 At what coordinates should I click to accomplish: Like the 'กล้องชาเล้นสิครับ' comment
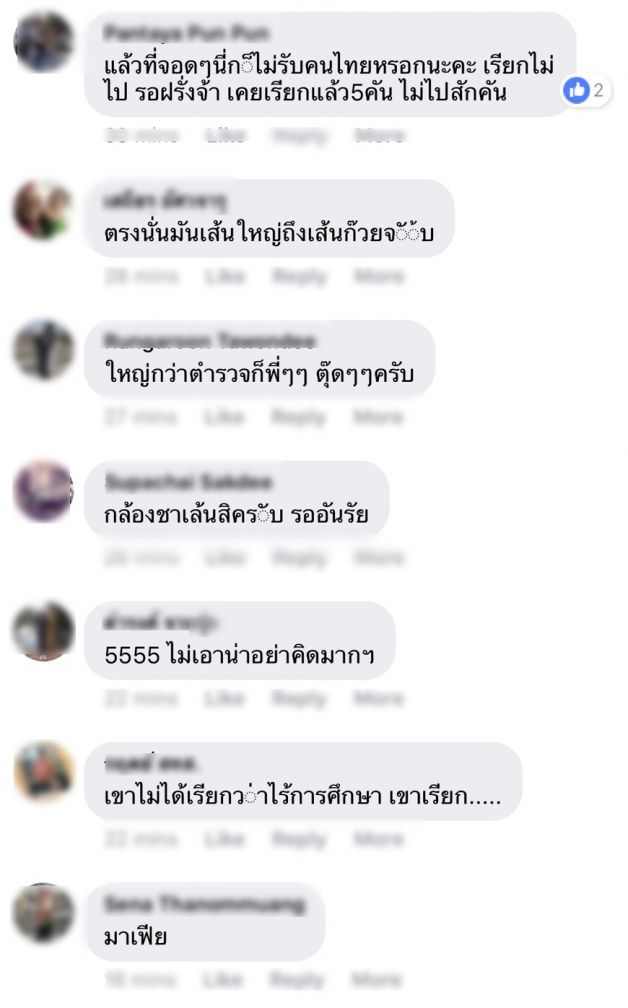225,557
